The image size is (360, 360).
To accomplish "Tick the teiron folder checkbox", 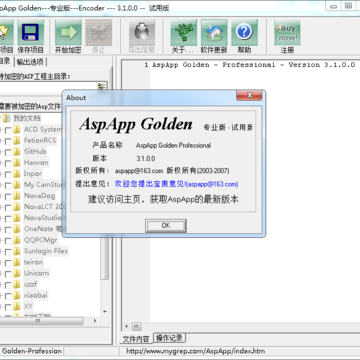I will point(8,262).
